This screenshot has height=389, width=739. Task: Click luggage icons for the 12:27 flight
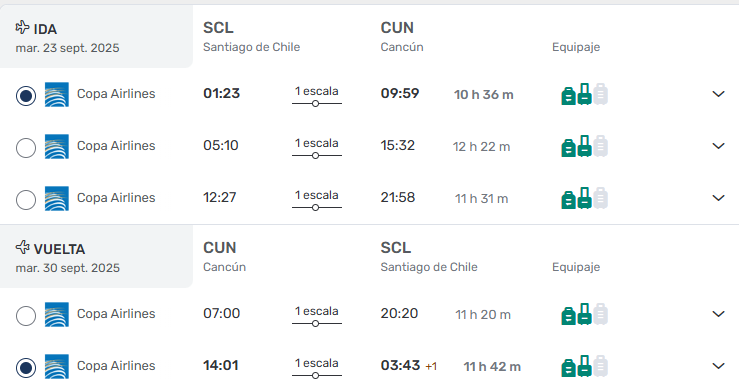[584, 198]
